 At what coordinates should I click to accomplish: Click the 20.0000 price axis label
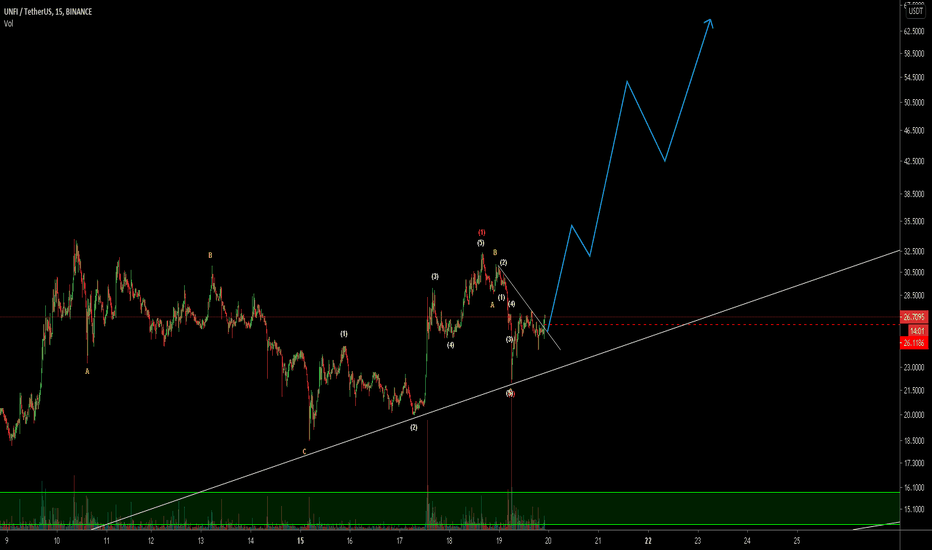tap(914, 415)
